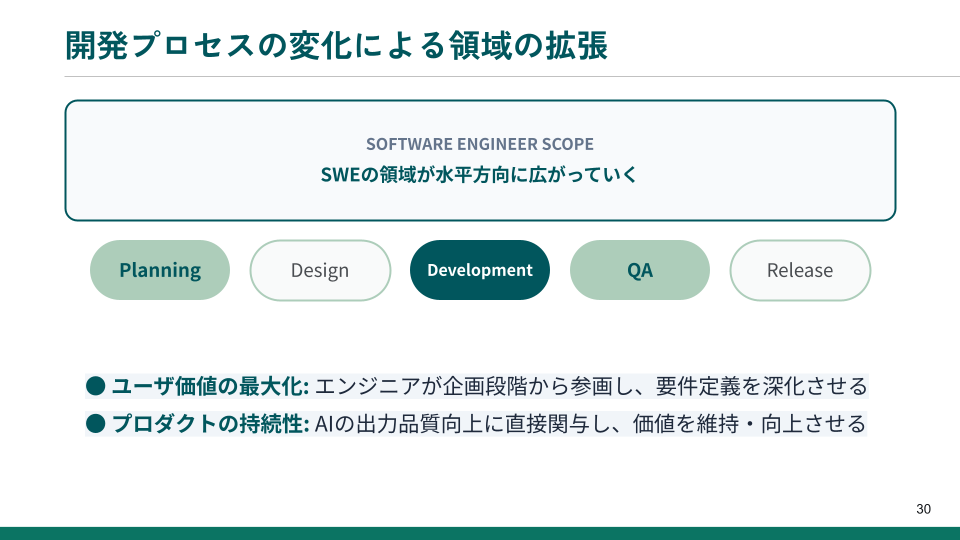Click the text AIの出力品質向上に直接関与し、価値を維持・向上させる
The image size is (960, 540).
tap(590, 424)
